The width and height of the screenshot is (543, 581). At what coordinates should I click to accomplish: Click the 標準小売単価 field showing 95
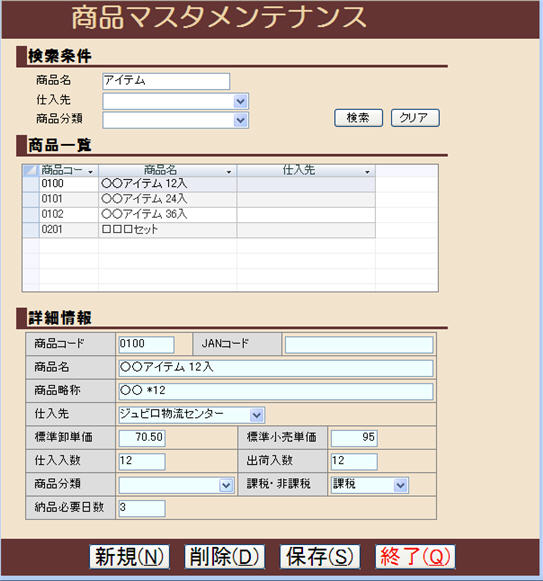tap(354, 438)
